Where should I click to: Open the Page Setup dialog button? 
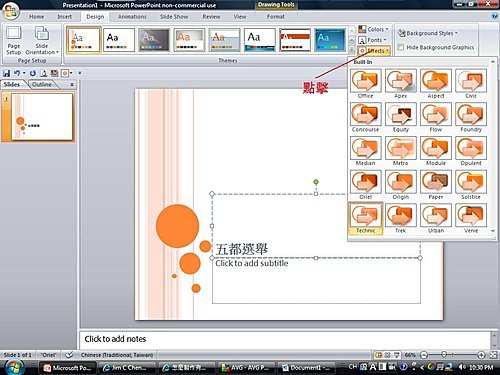pyautogui.click(x=13, y=41)
